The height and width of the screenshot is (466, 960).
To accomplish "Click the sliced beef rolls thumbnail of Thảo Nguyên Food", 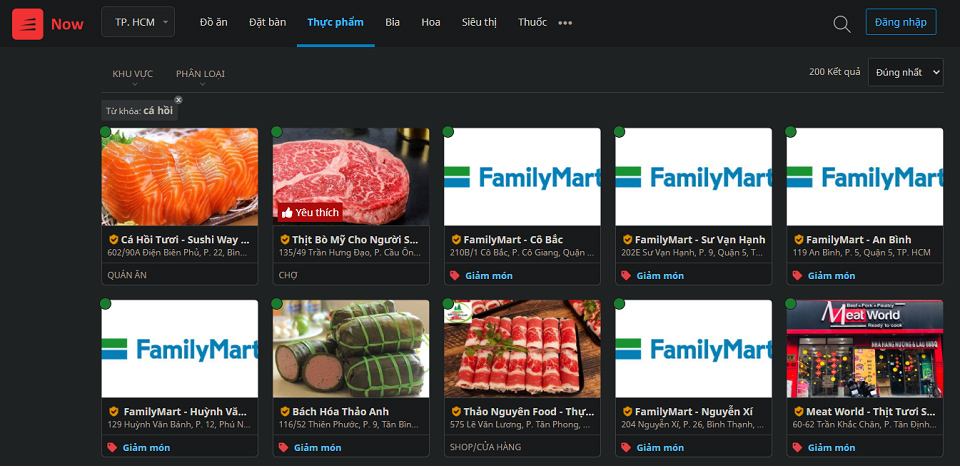I will pos(522,348).
